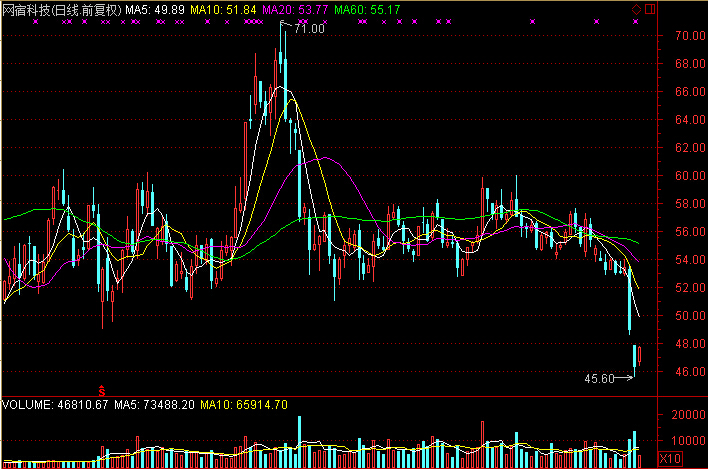
Task: Click the arrow beside the 45.60 low label
Action: click(625, 378)
